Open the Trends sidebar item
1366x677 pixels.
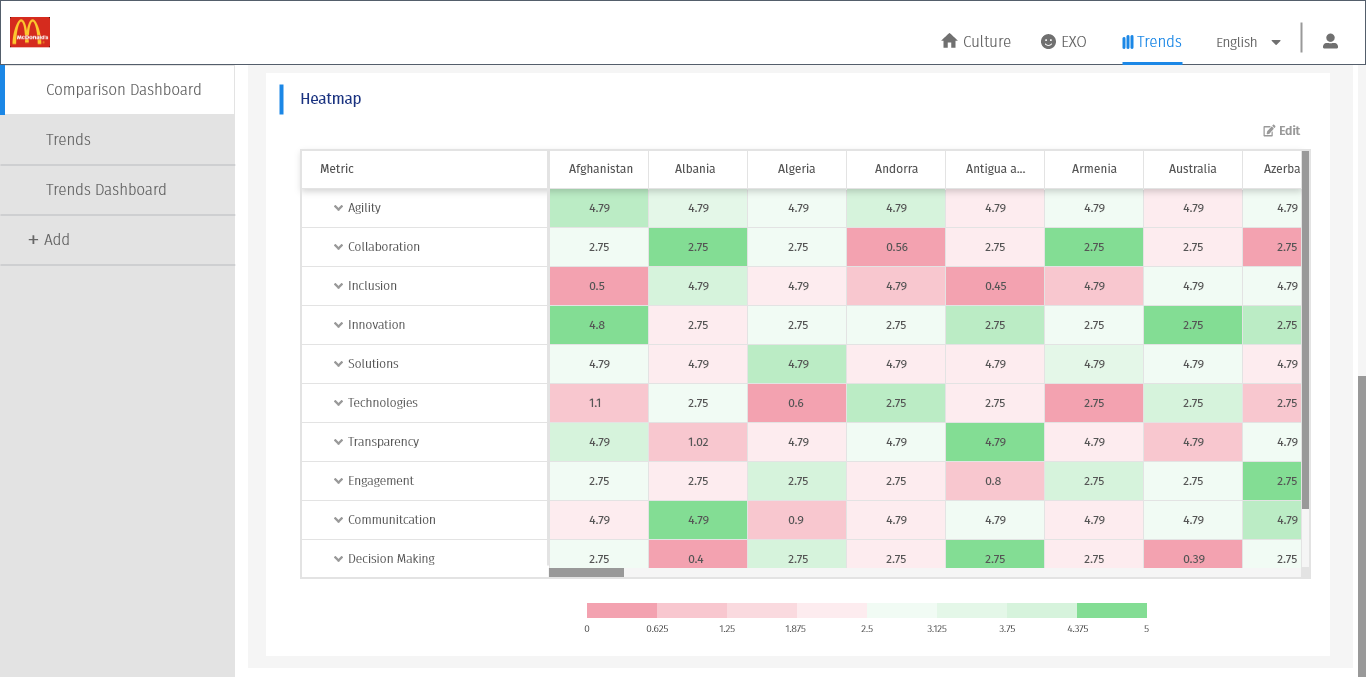(x=68, y=140)
